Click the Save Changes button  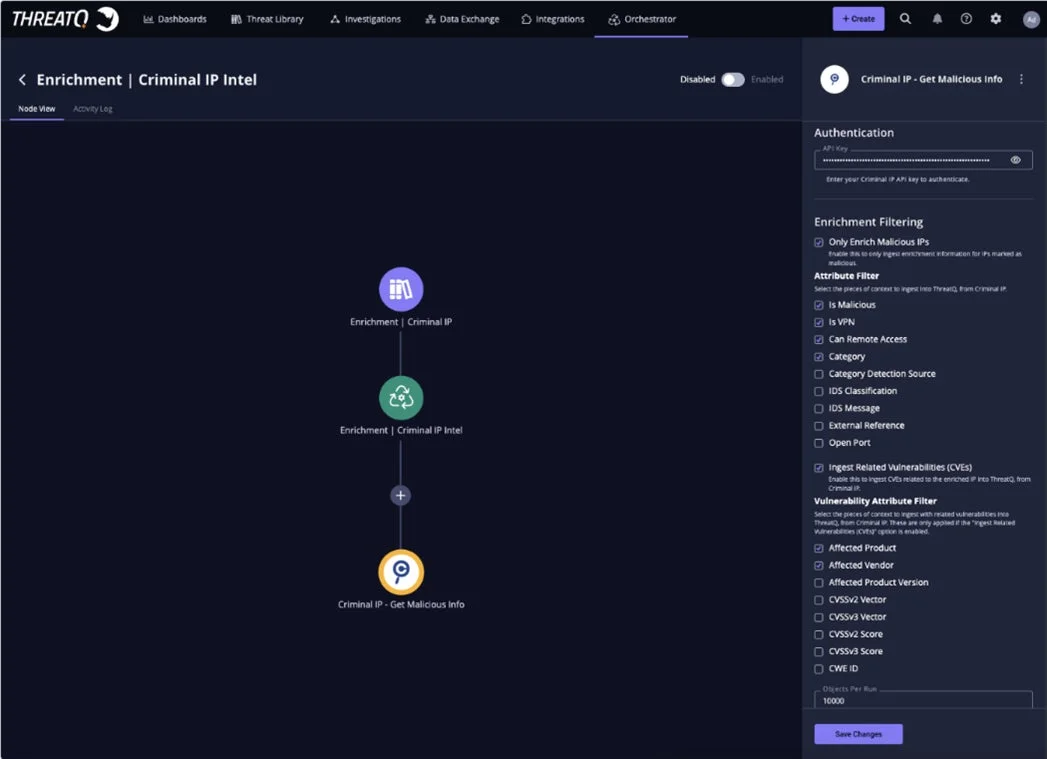(858, 734)
